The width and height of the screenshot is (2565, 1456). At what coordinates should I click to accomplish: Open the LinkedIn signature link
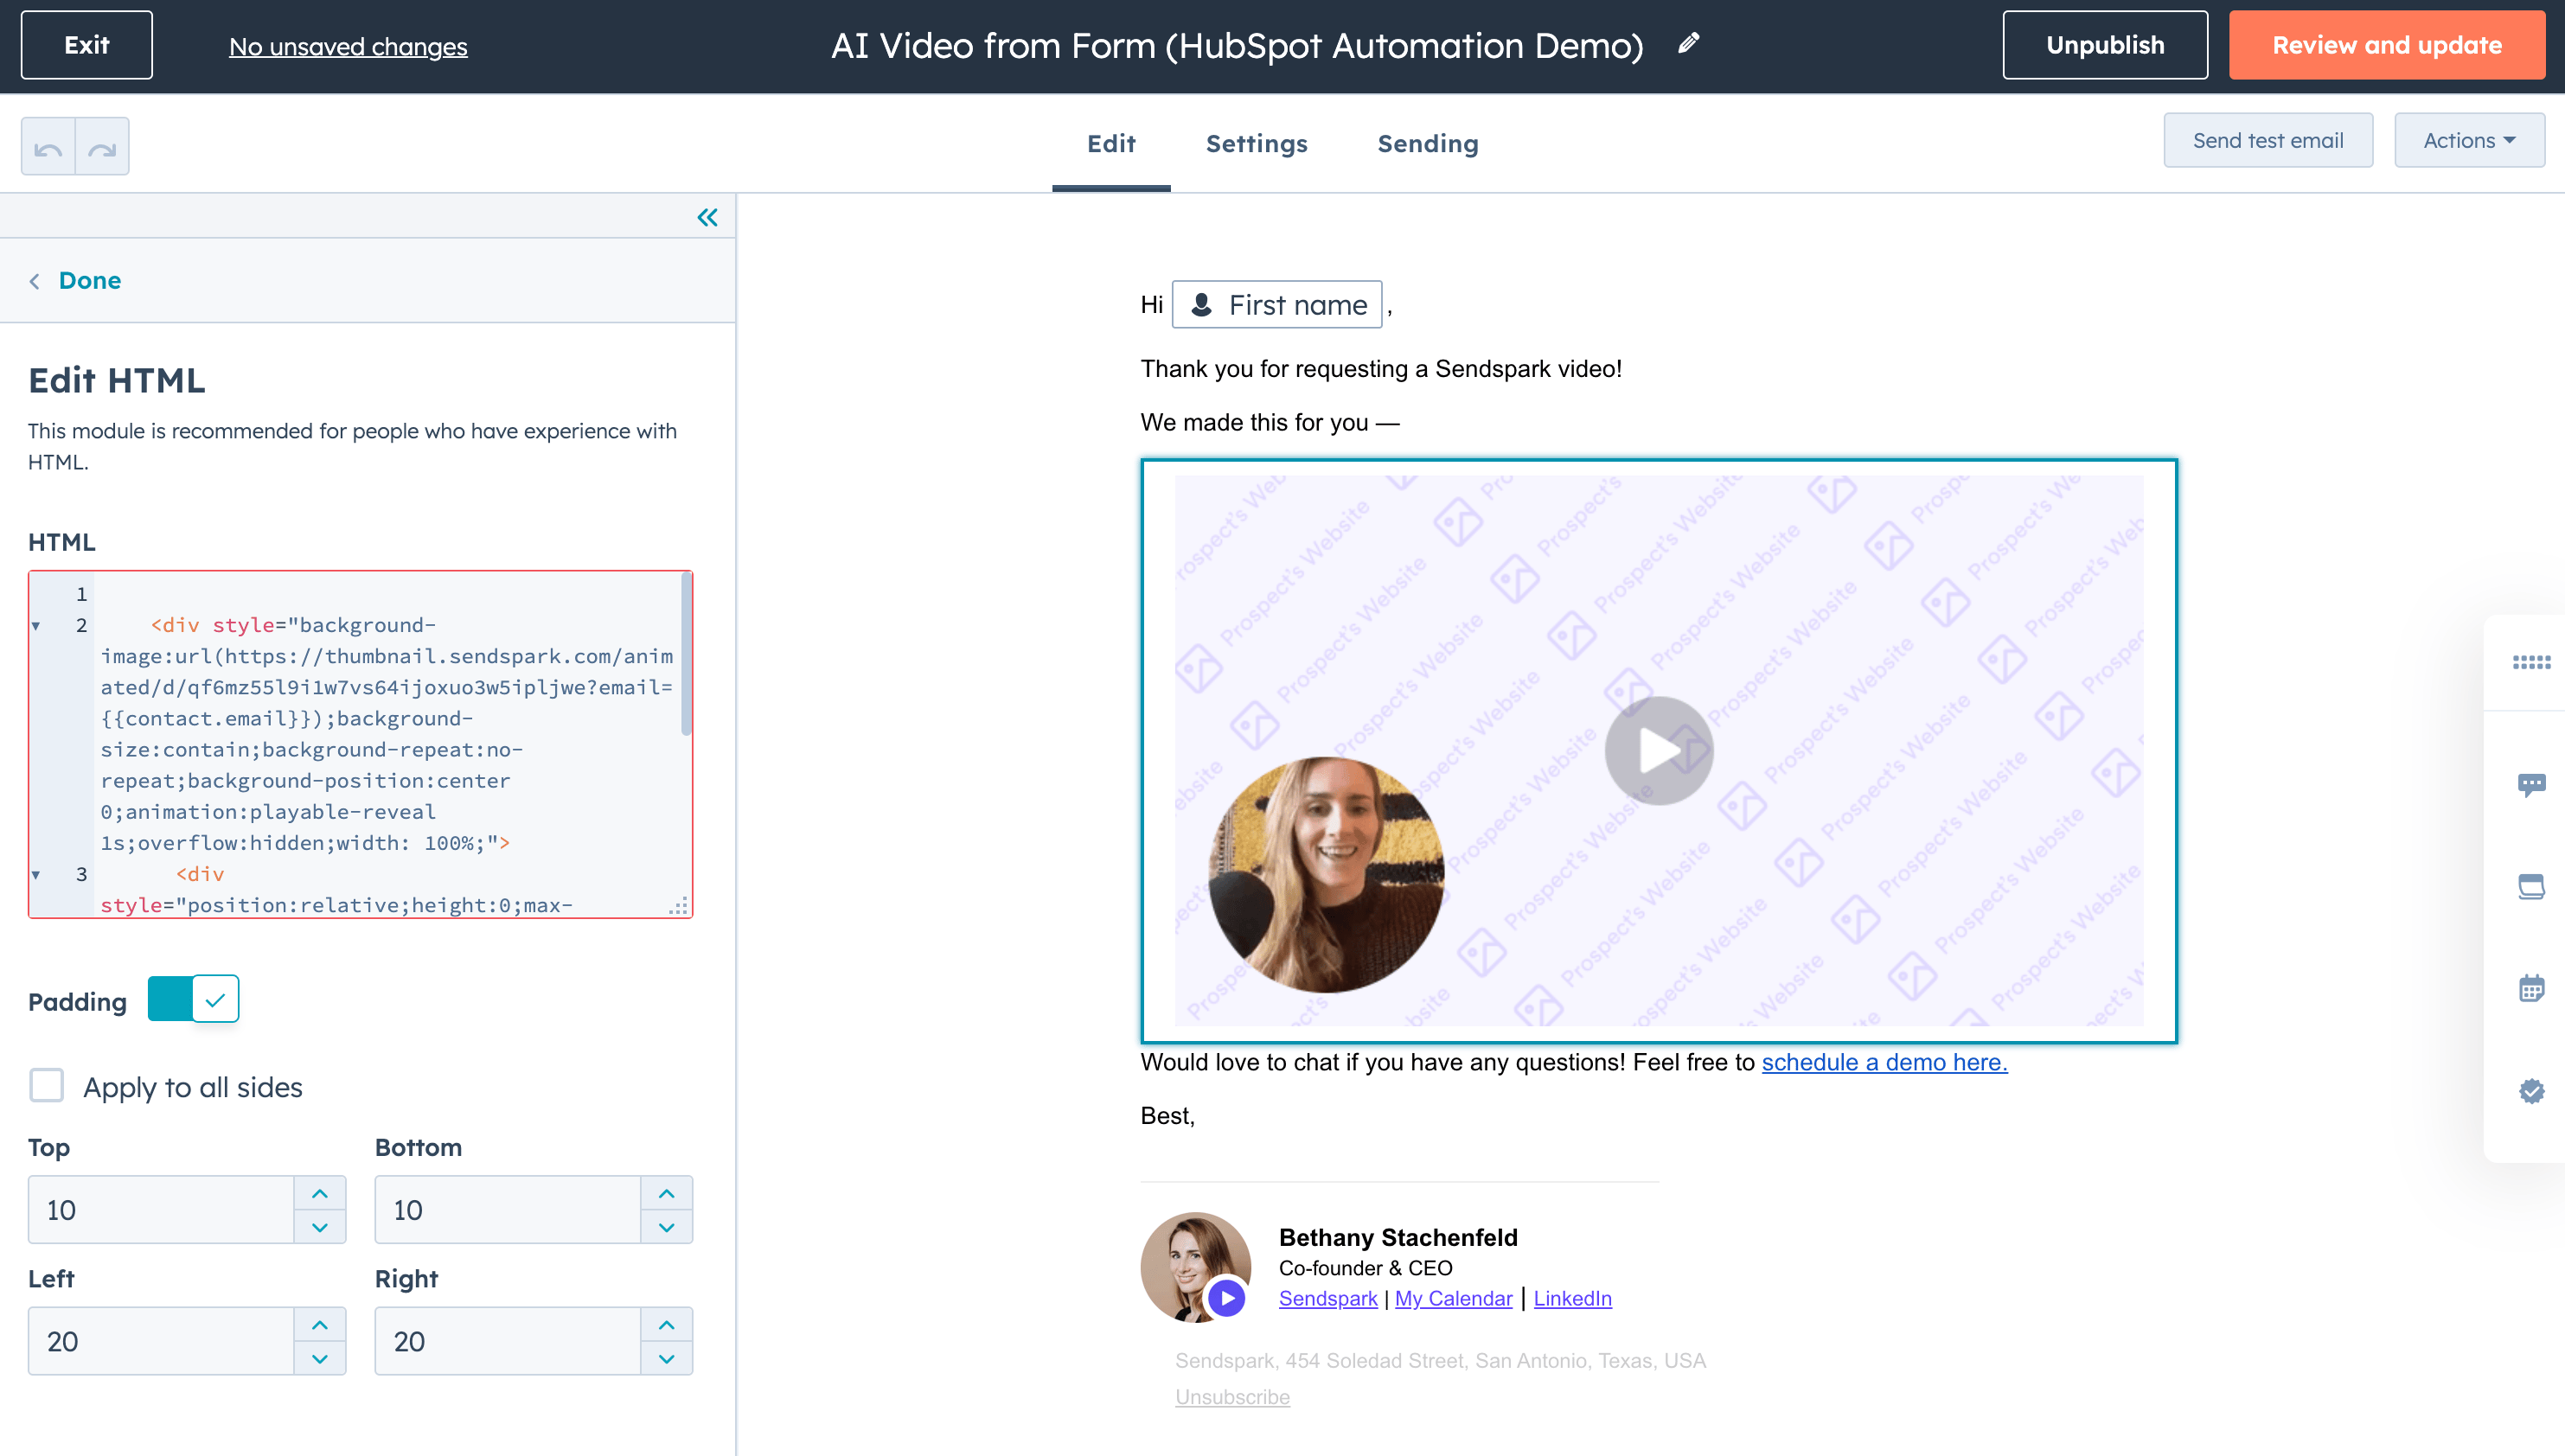pos(1572,1298)
